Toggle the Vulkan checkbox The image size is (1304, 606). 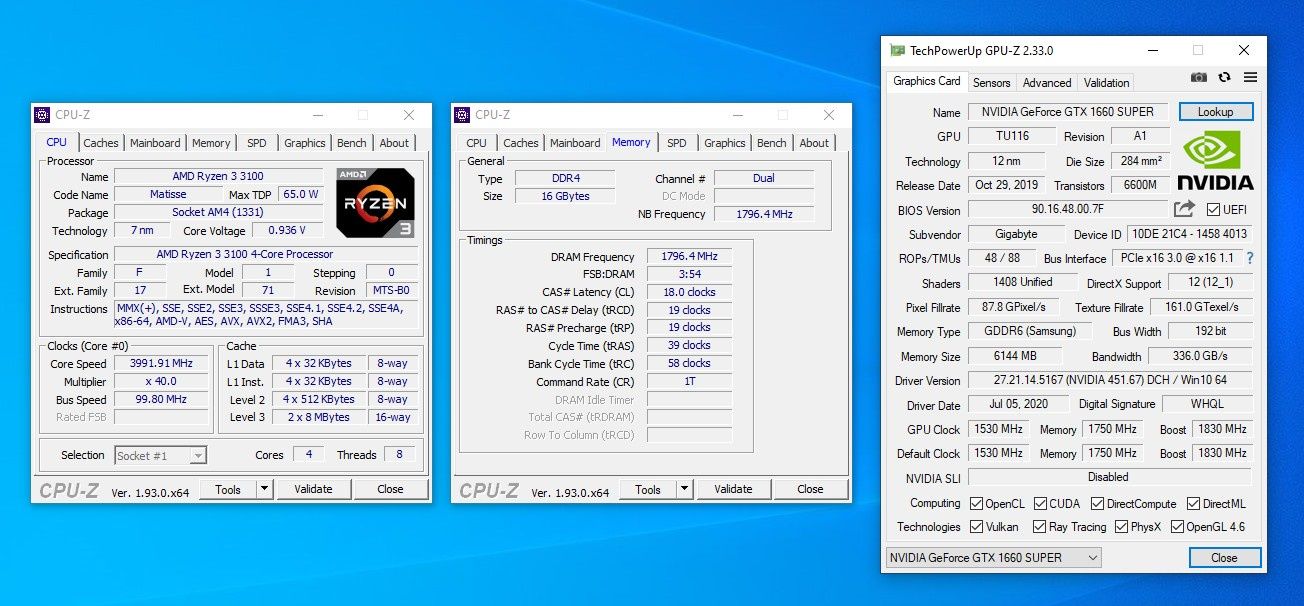tap(977, 527)
